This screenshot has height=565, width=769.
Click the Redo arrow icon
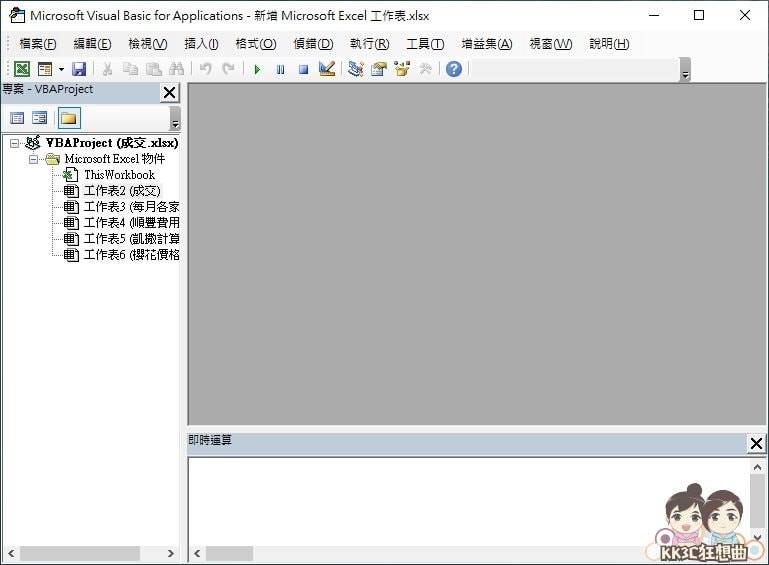(x=228, y=69)
